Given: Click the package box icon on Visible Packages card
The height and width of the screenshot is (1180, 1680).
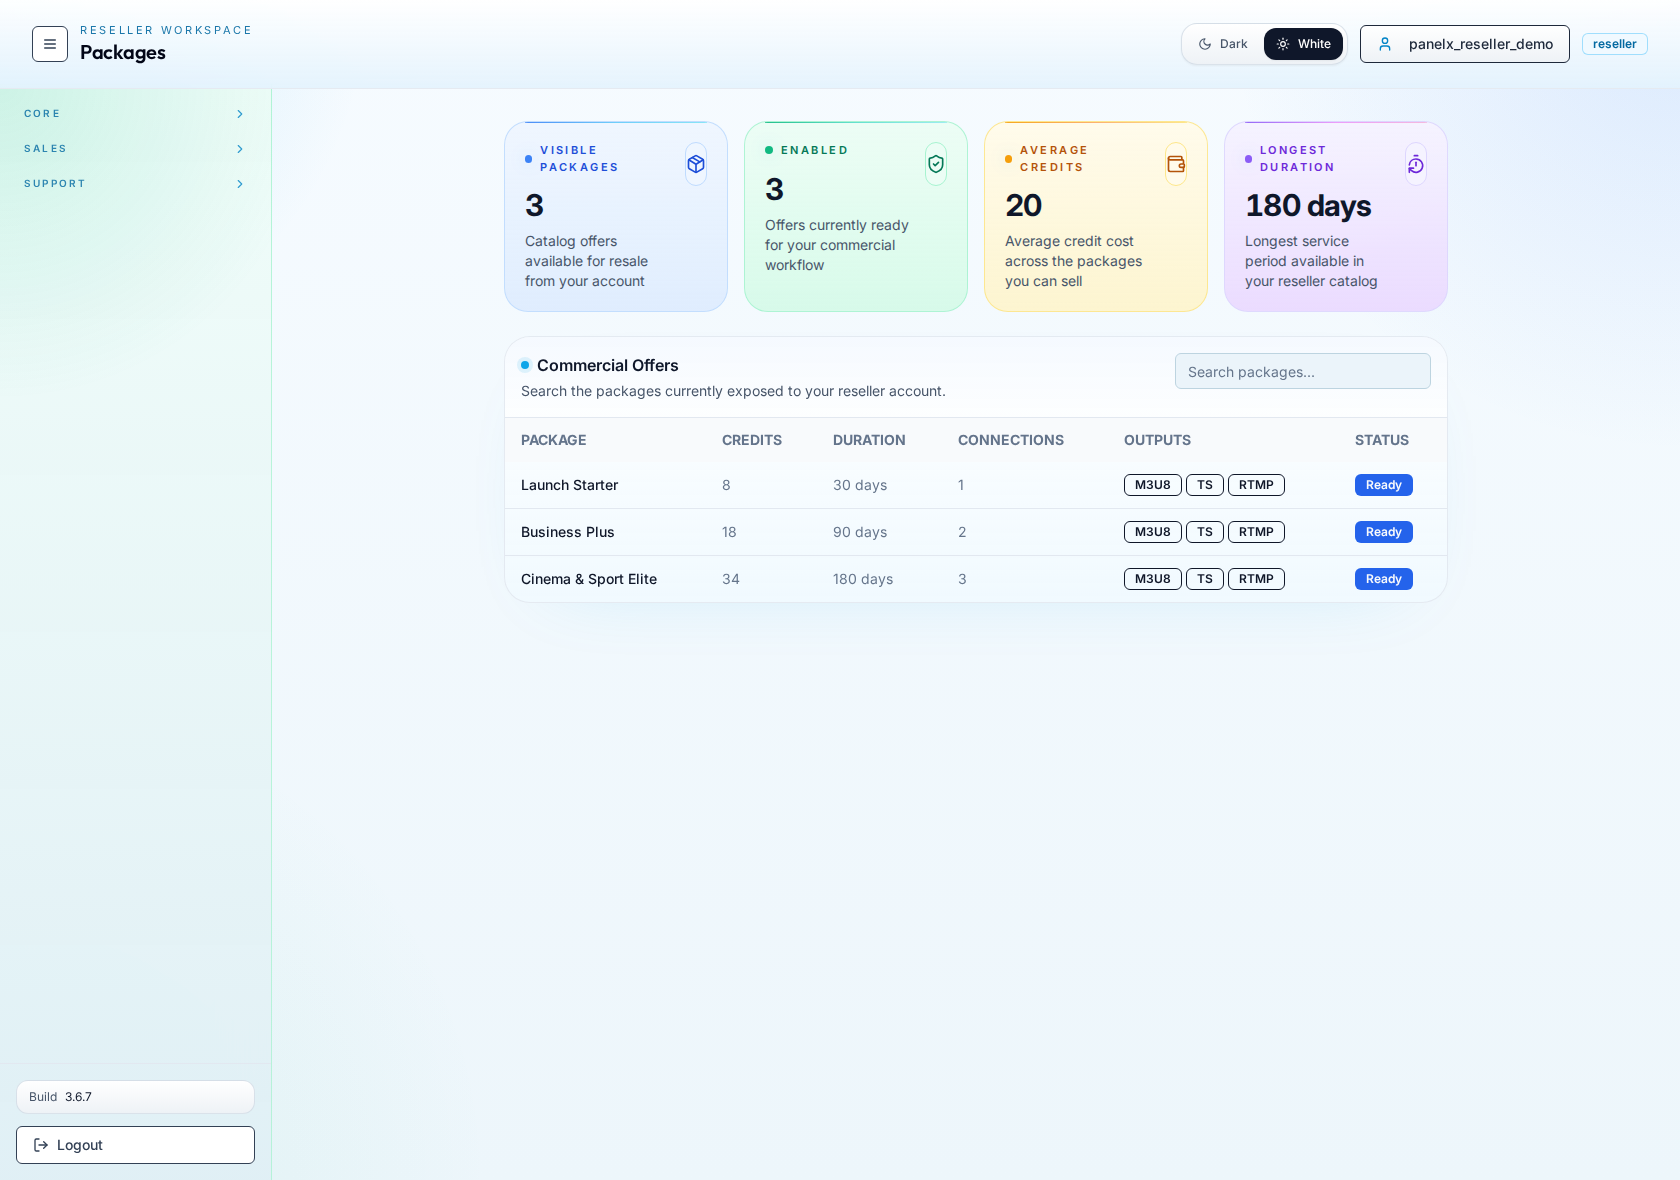Looking at the screenshot, I should pyautogui.click(x=696, y=164).
